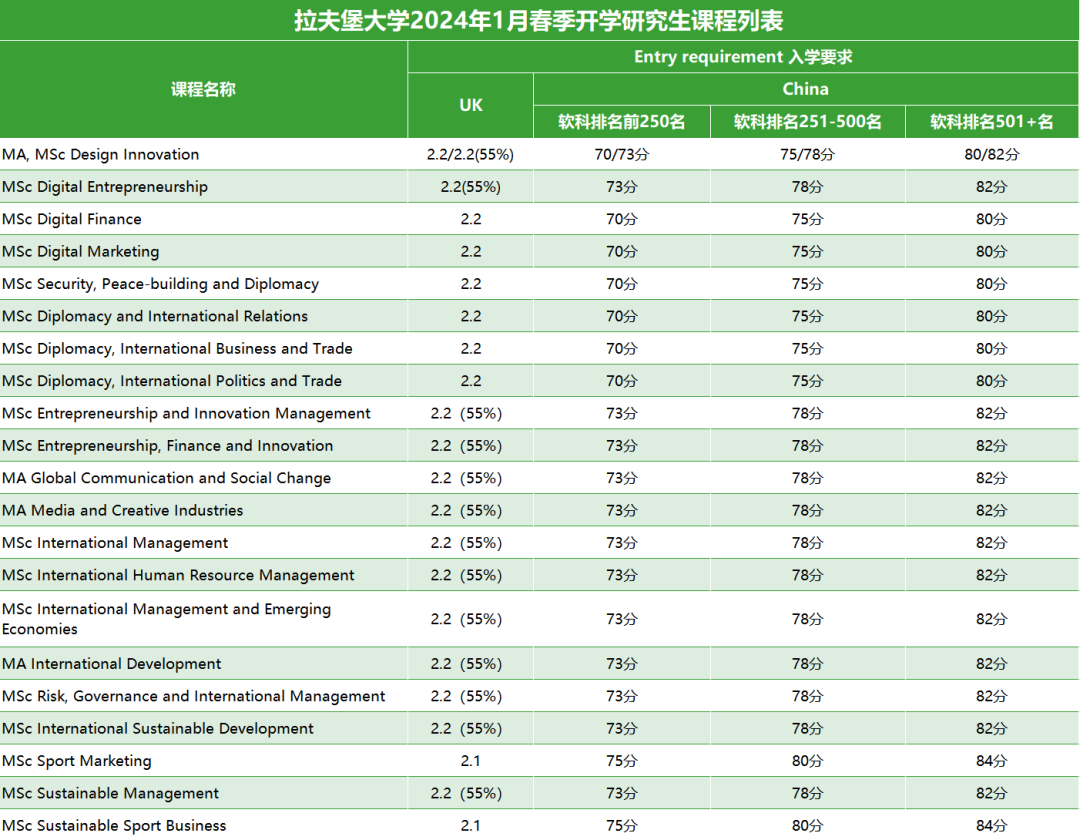The width and height of the screenshot is (1080, 840).
Task: Click the UK column header
Action: (470, 105)
